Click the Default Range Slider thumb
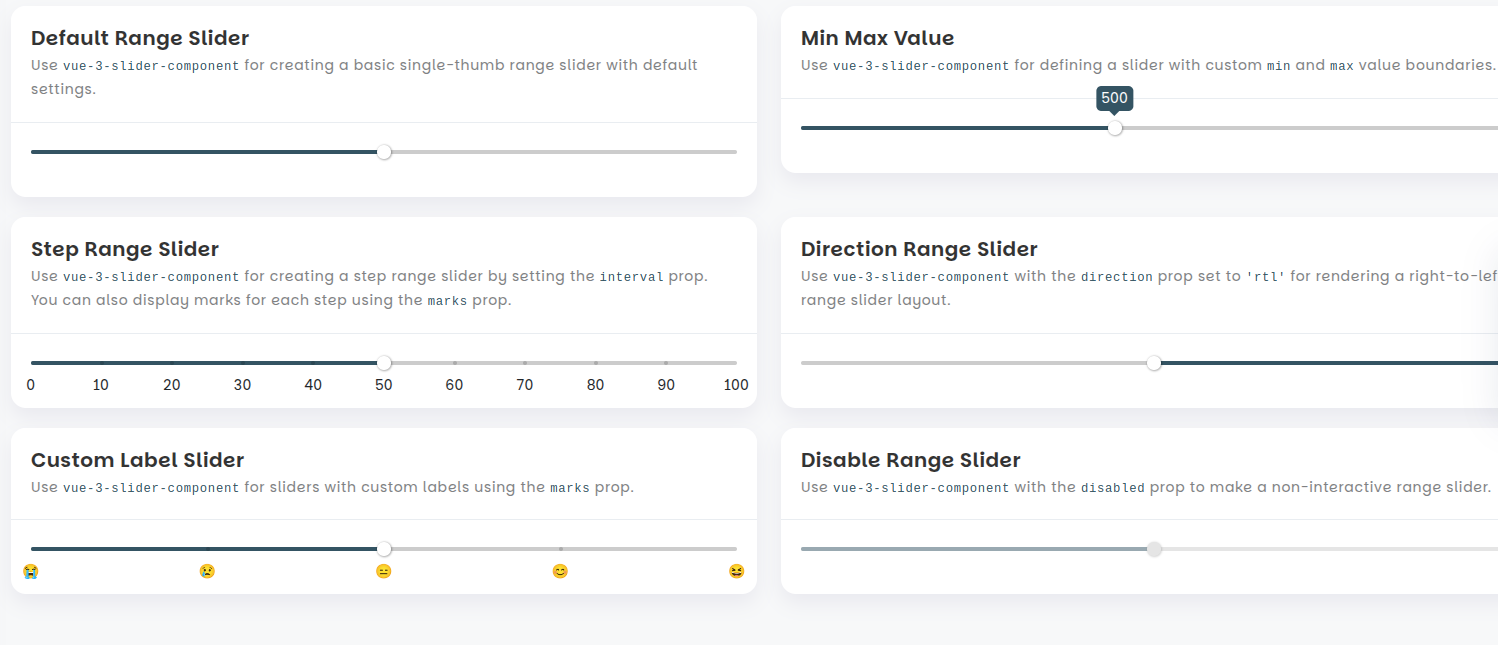Image resolution: width=1498 pixels, height=645 pixels. click(x=384, y=152)
